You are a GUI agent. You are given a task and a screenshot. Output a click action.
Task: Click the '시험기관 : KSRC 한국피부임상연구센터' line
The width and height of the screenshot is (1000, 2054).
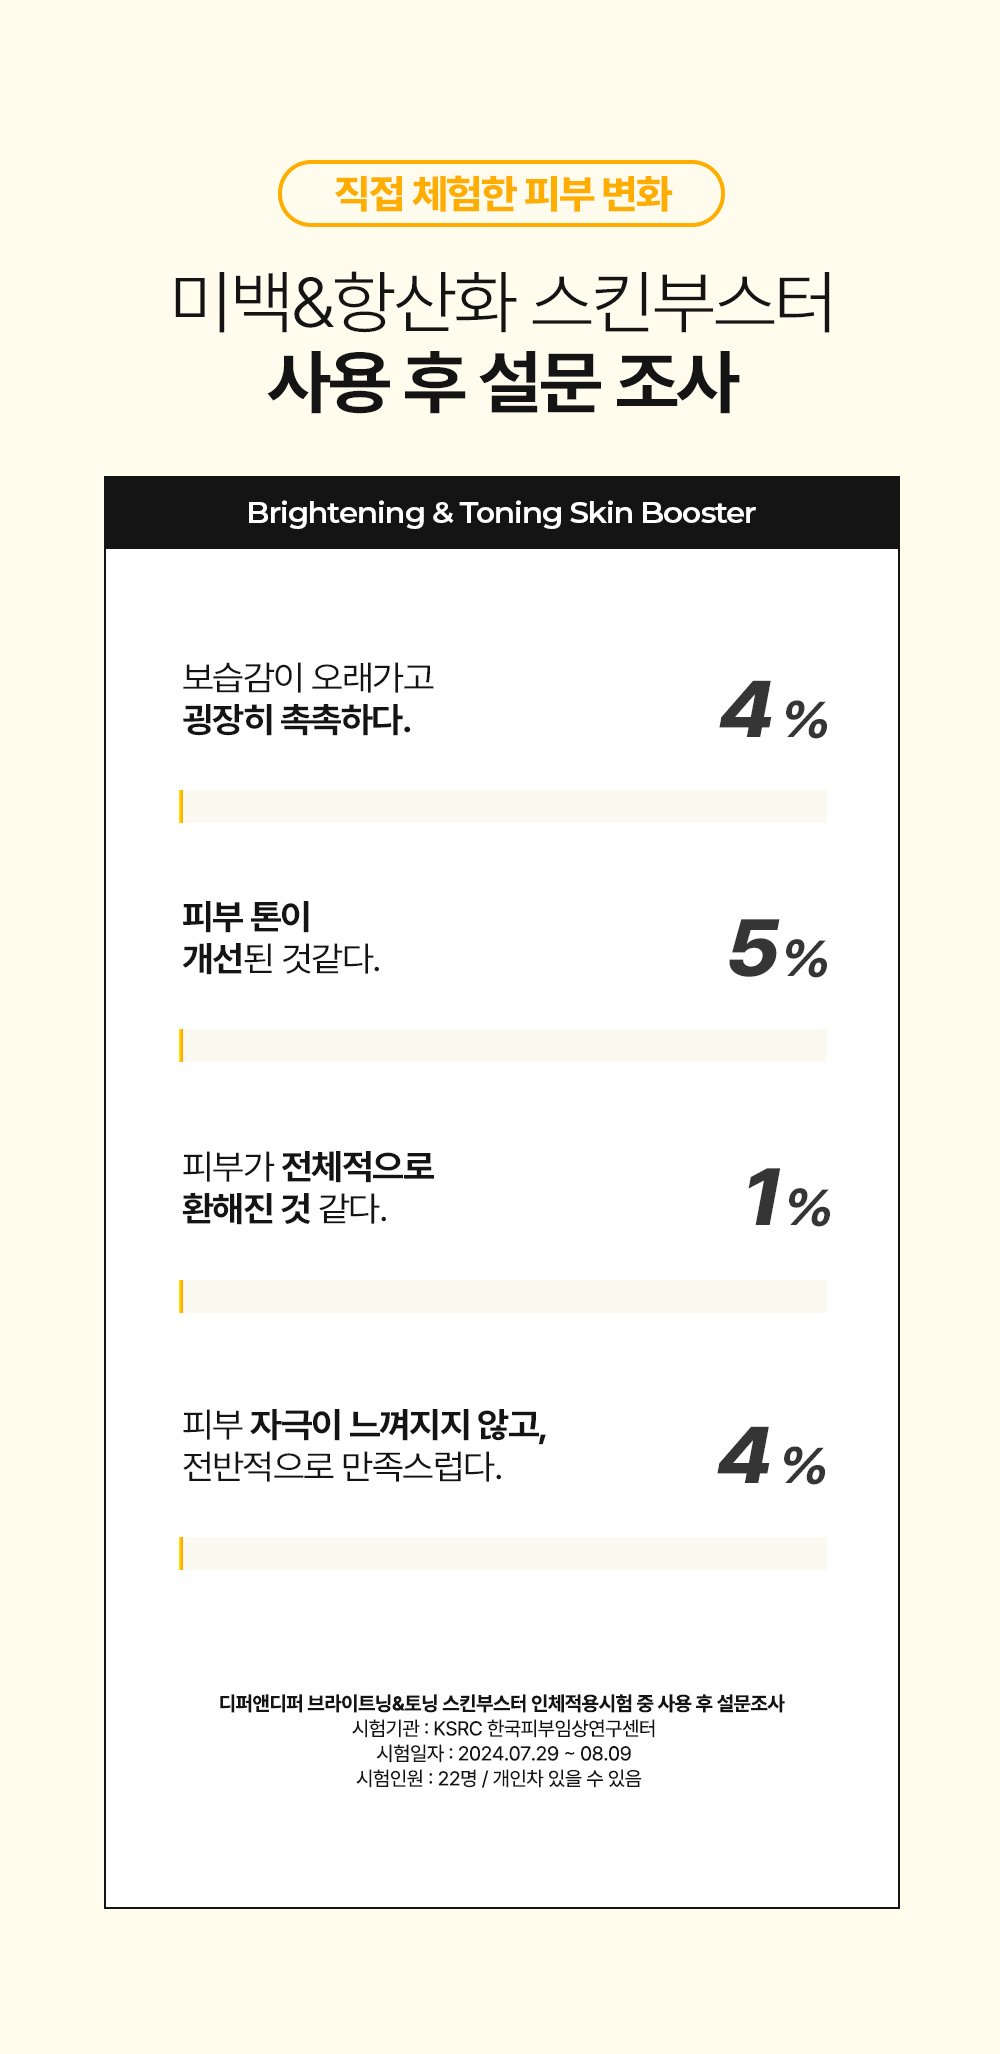pos(503,1728)
